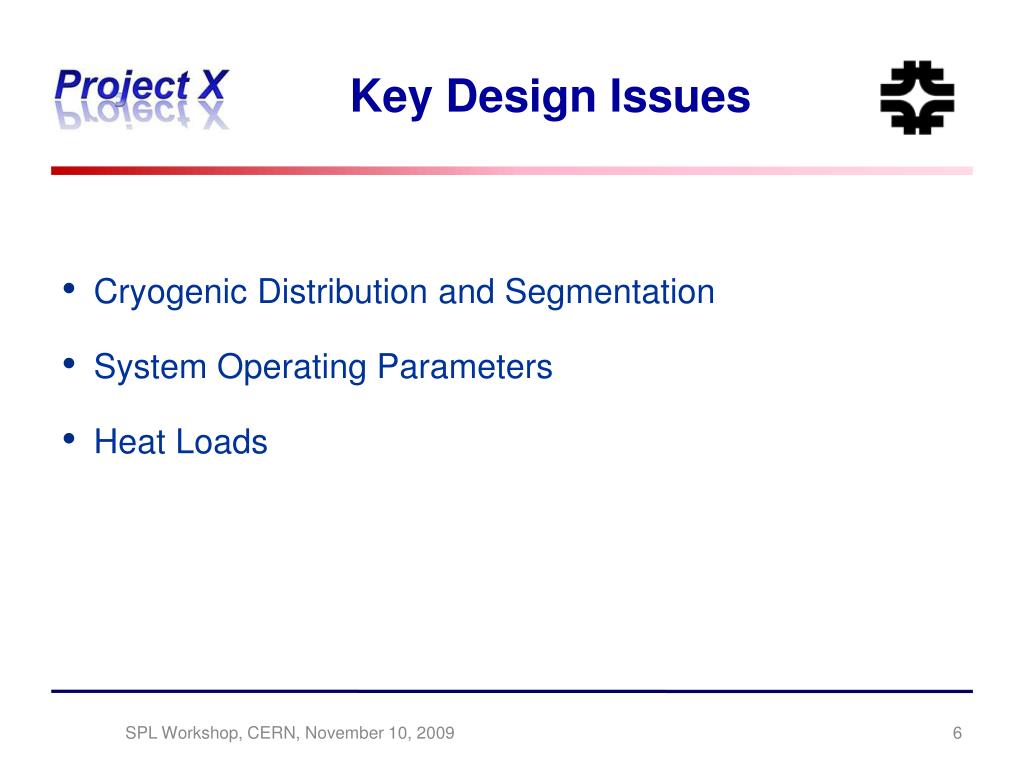
Task: Click the Project X logo
Action: click(x=142, y=98)
